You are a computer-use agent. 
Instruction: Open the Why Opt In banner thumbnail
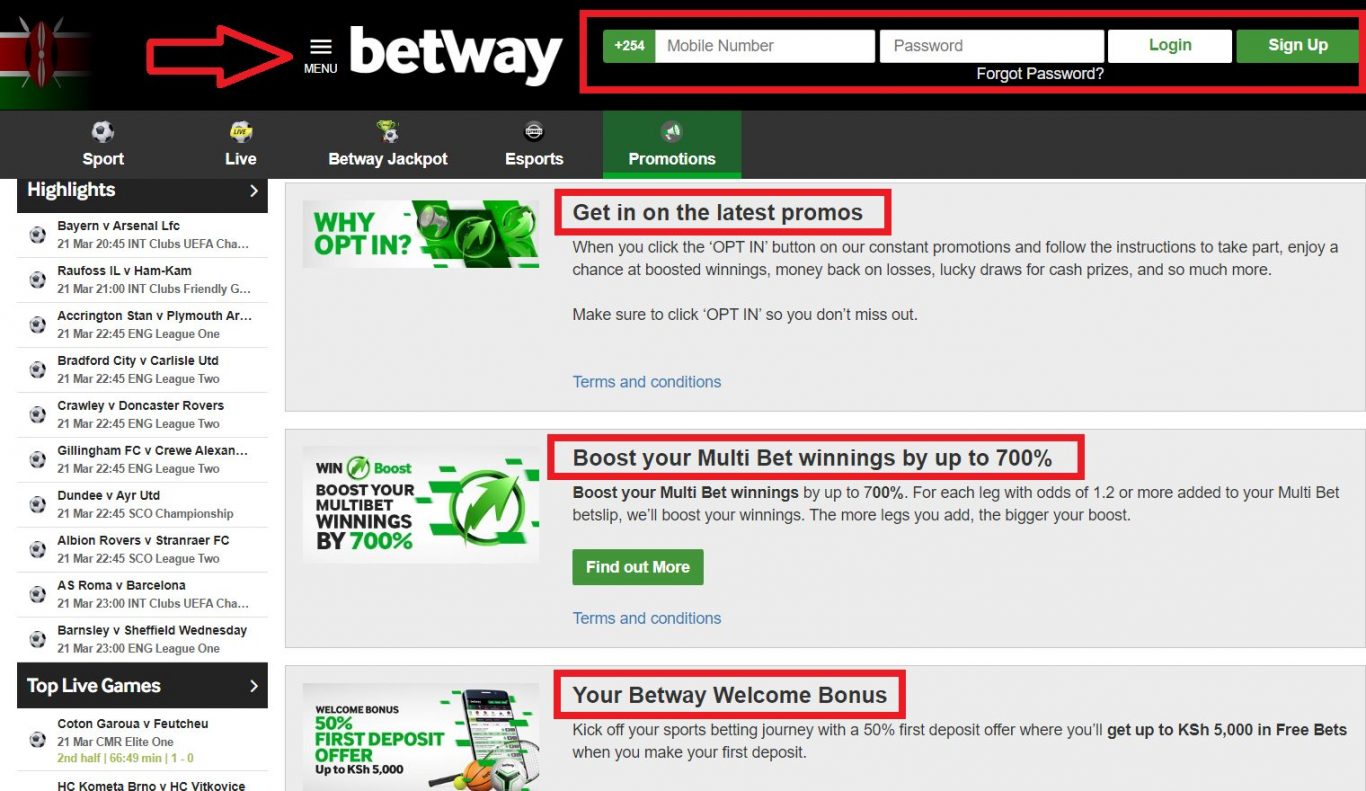pos(421,234)
